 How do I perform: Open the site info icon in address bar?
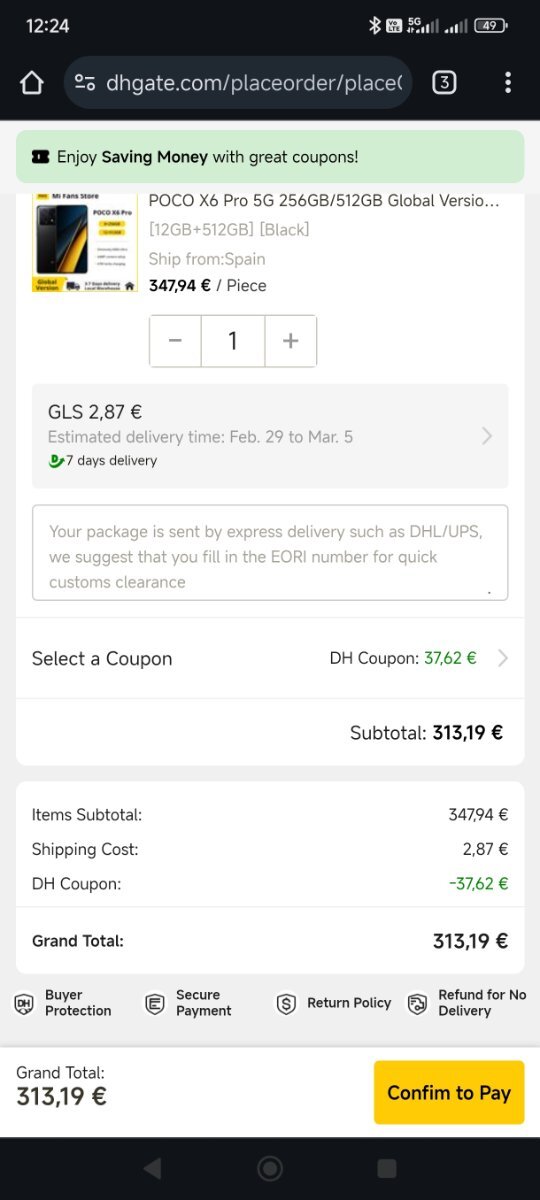click(x=86, y=83)
